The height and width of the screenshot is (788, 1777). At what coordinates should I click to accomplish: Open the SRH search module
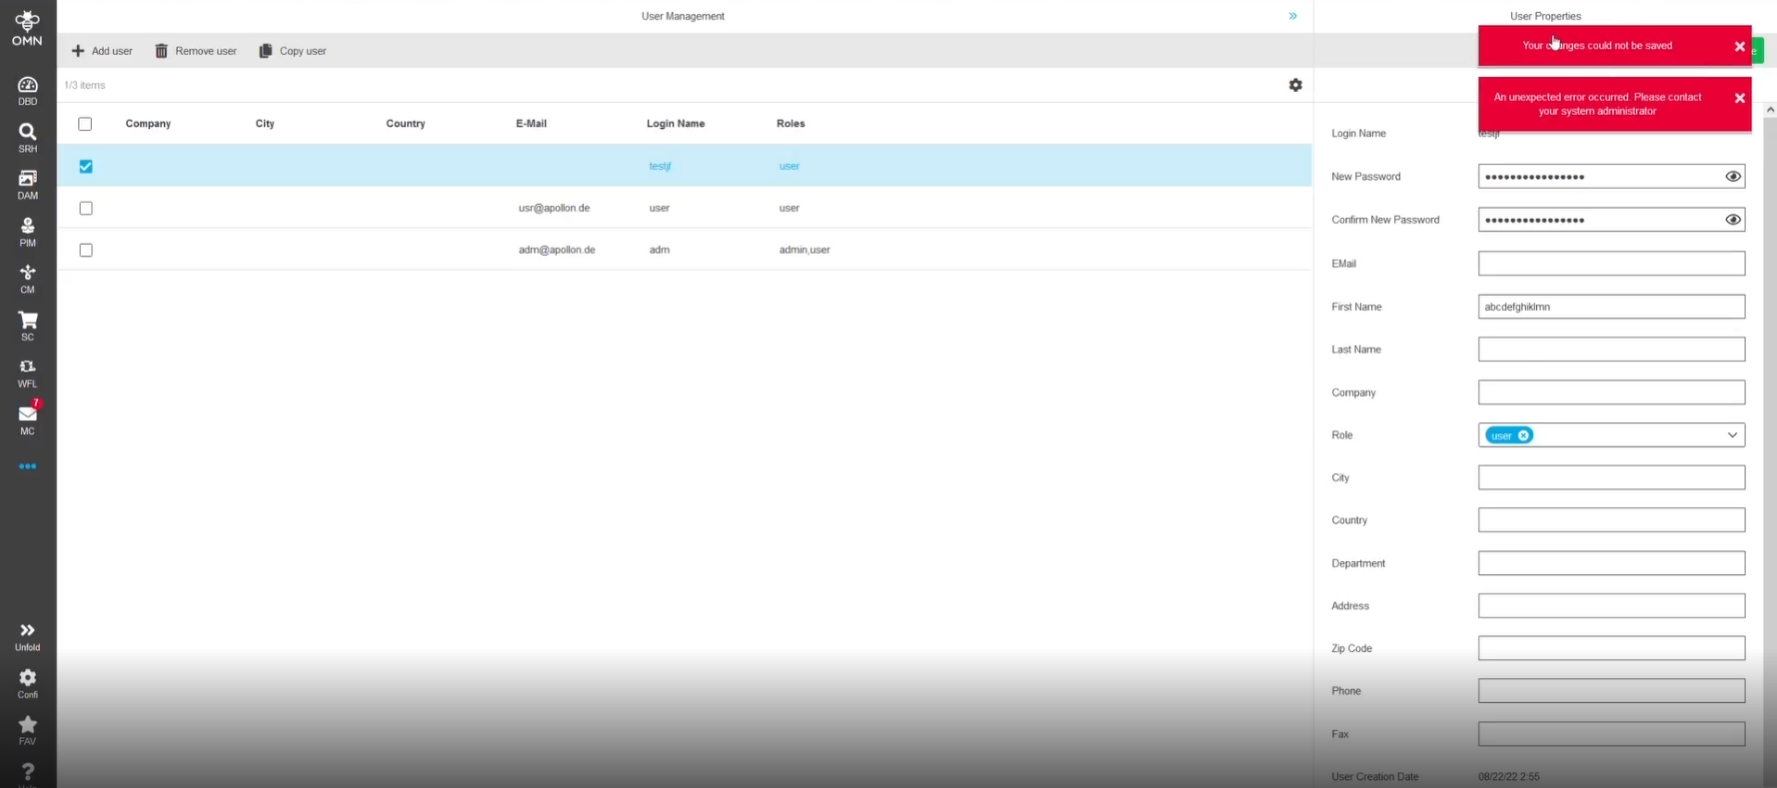pyautogui.click(x=27, y=137)
